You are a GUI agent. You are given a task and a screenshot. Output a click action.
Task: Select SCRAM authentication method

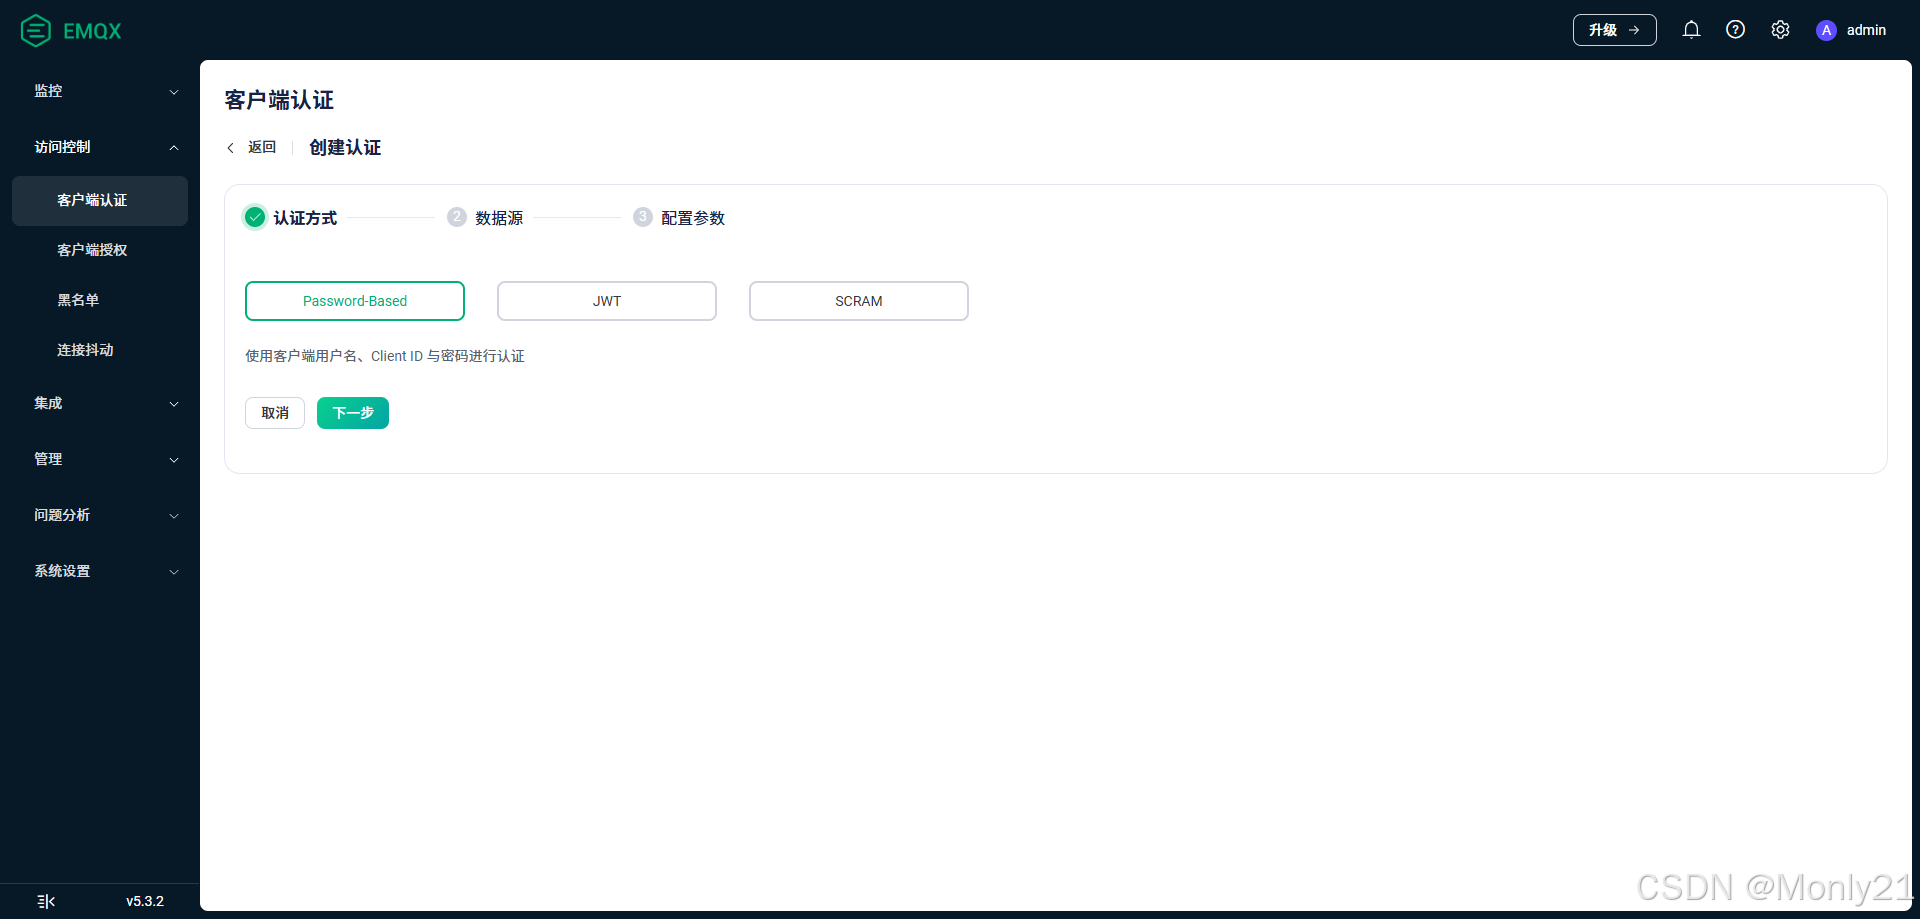pos(859,301)
